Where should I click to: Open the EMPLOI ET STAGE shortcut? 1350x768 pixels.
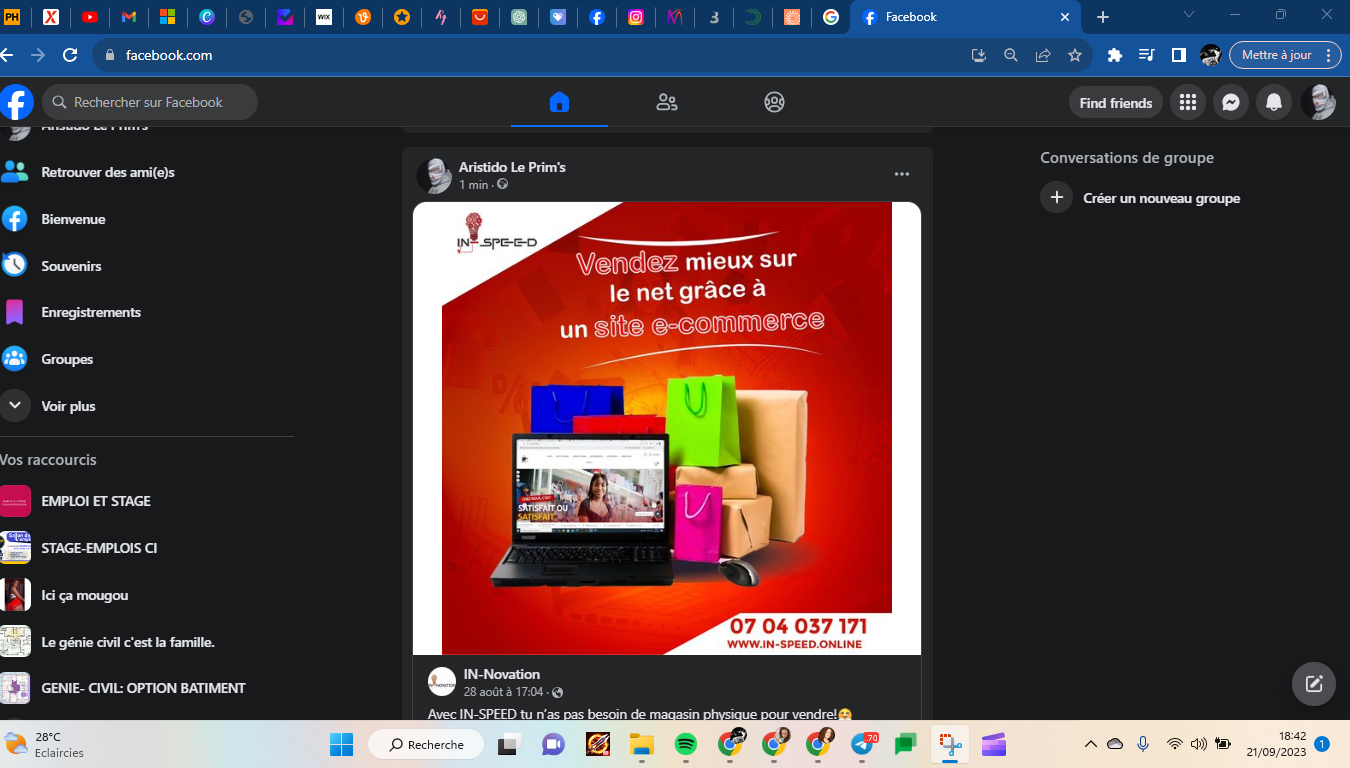point(96,501)
